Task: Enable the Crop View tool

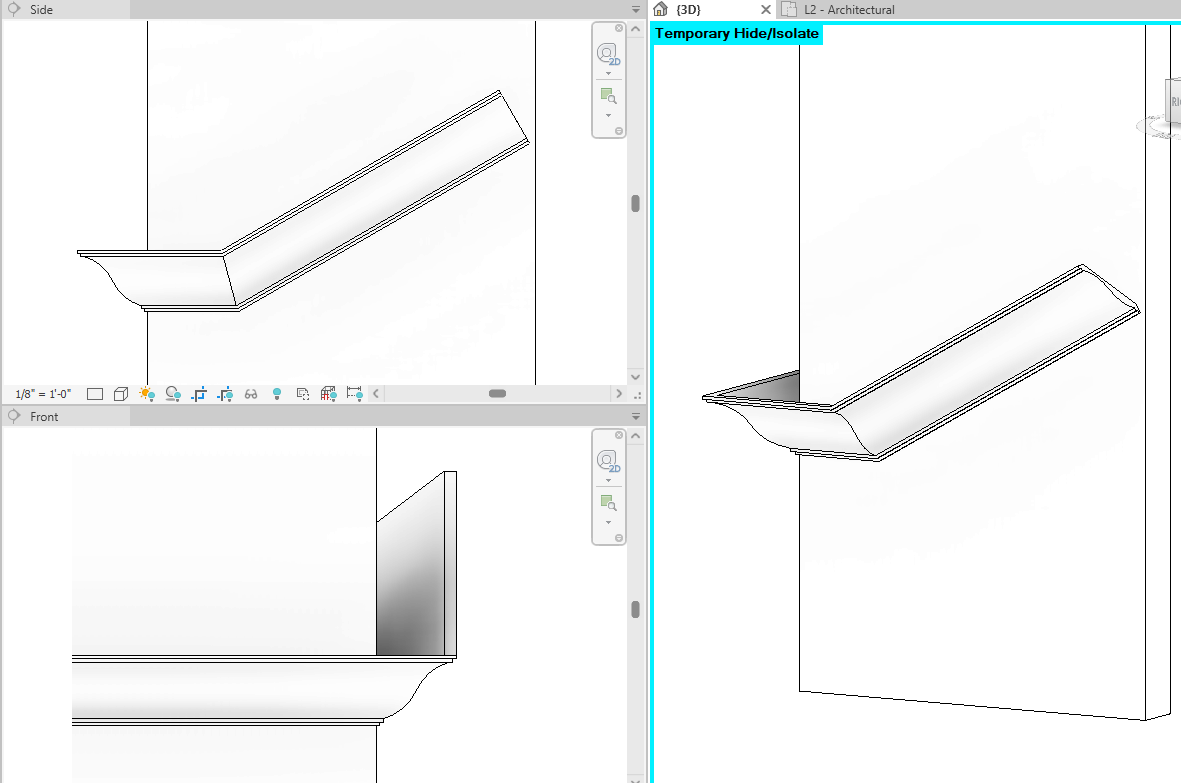Action: pyautogui.click(x=198, y=393)
